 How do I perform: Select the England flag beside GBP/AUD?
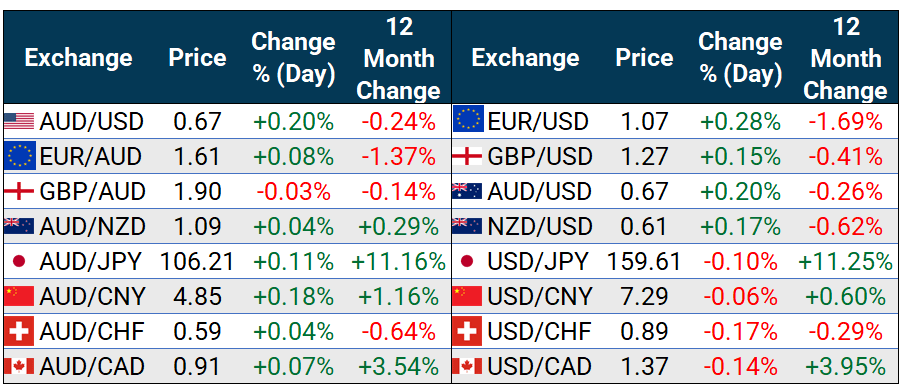(19, 191)
